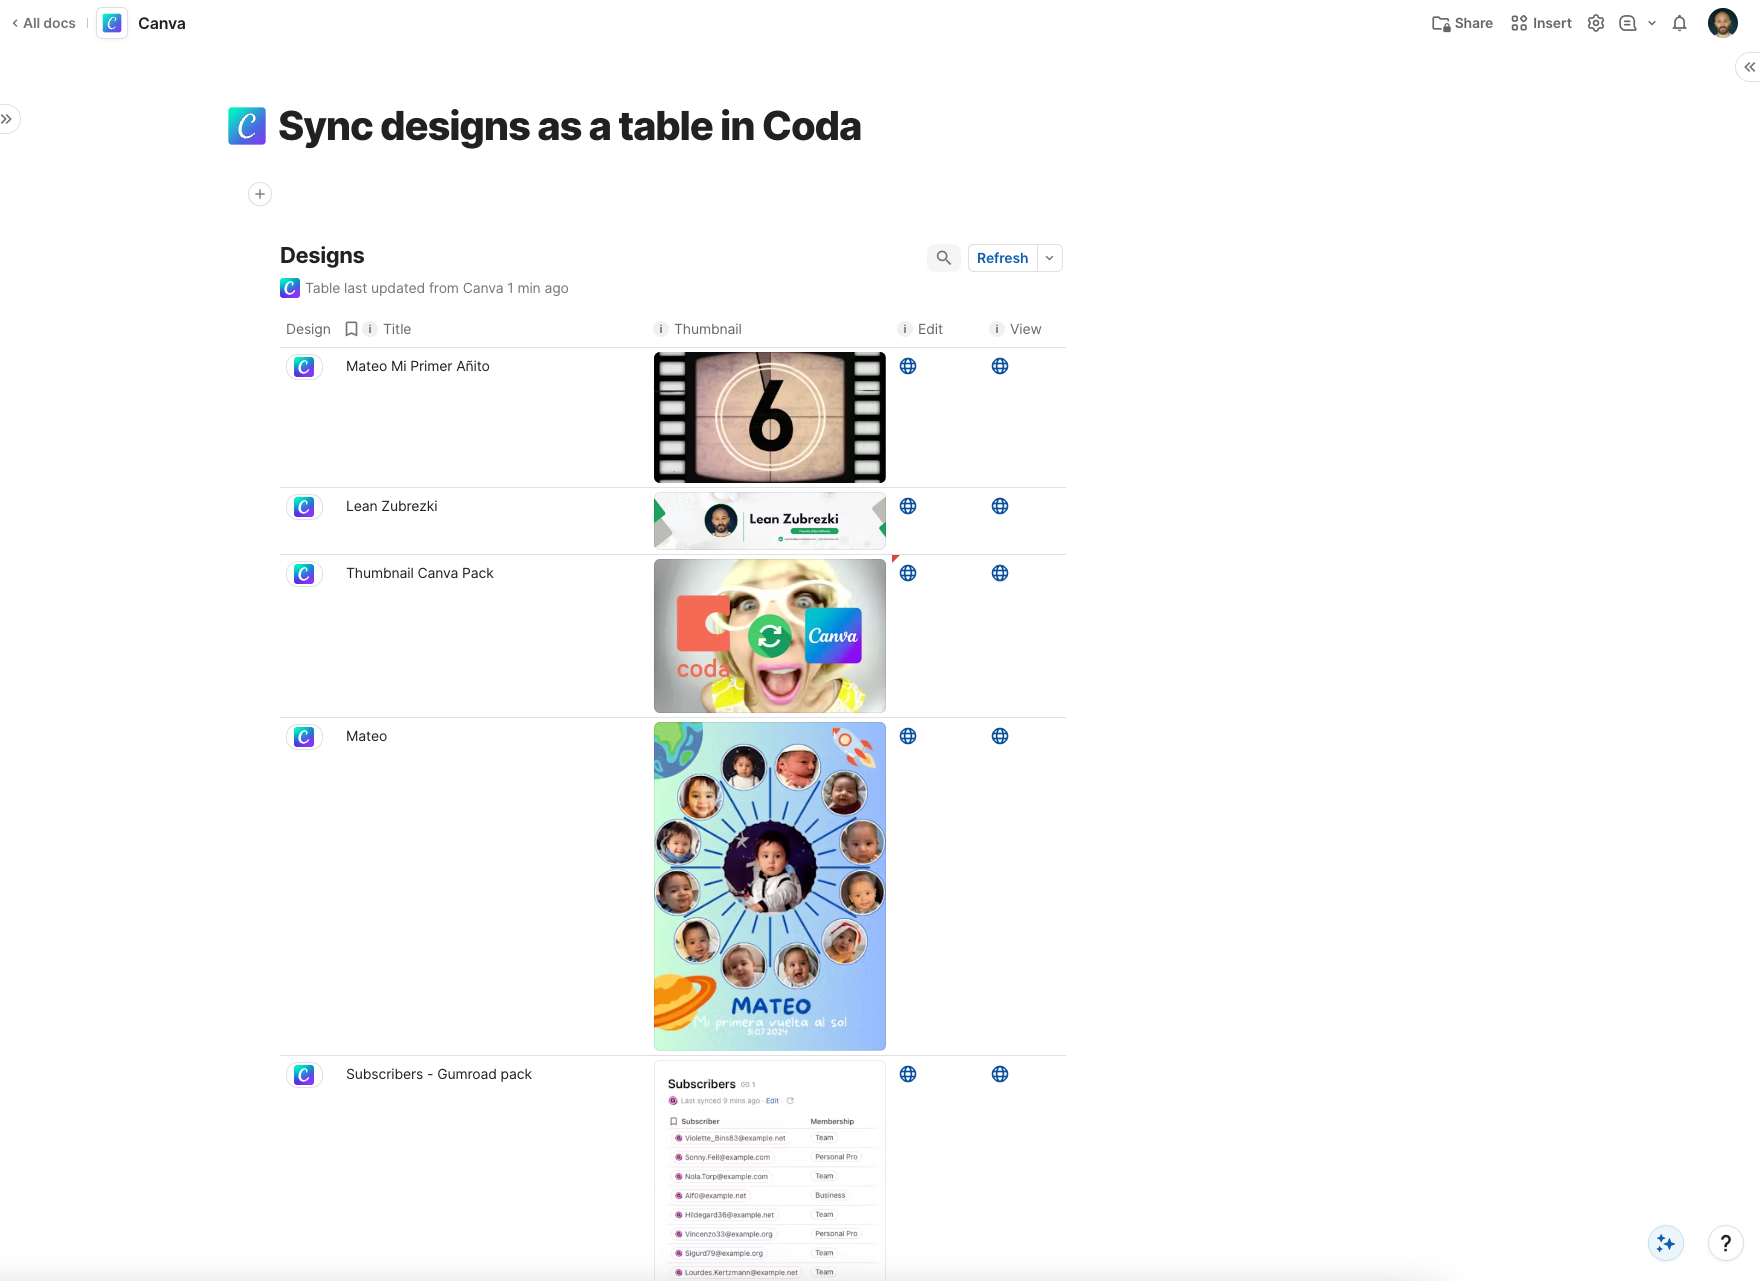The width and height of the screenshot is (1760, 1281).
Task: Click the add-content plus button
Action: [x=260, y=194]
